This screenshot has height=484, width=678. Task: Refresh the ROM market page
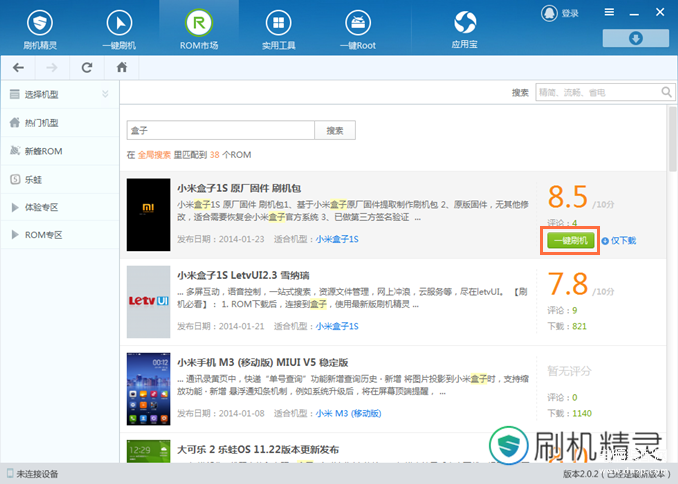pos(87,67)
